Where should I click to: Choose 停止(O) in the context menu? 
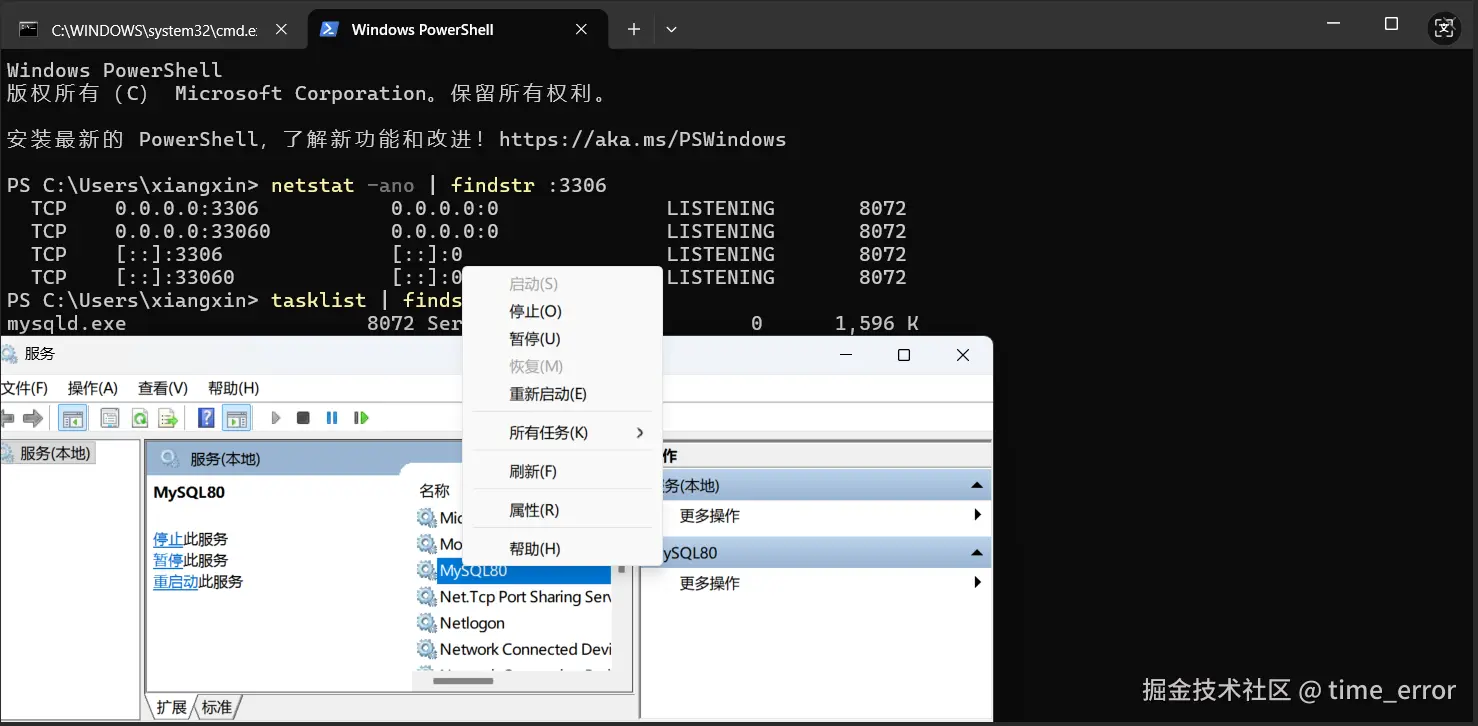pyautogui.click(x=561, y=312)
